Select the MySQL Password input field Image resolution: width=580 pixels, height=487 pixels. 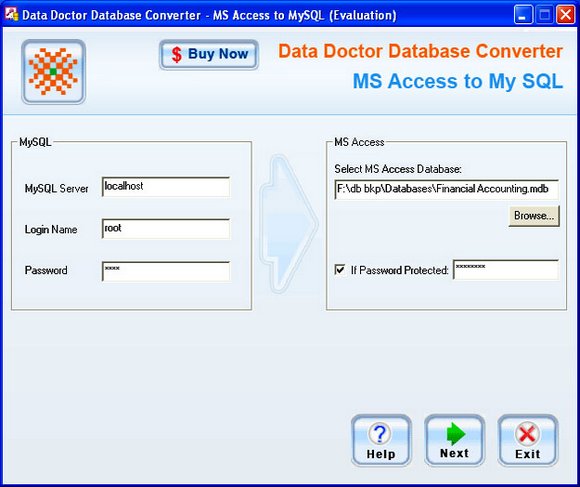(x=166, y=271)
